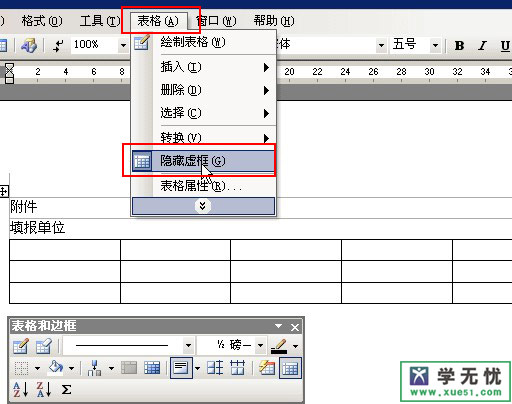Toggle Bold formatting
Viewport: 512px width, 404px height.
click(459, 46)
